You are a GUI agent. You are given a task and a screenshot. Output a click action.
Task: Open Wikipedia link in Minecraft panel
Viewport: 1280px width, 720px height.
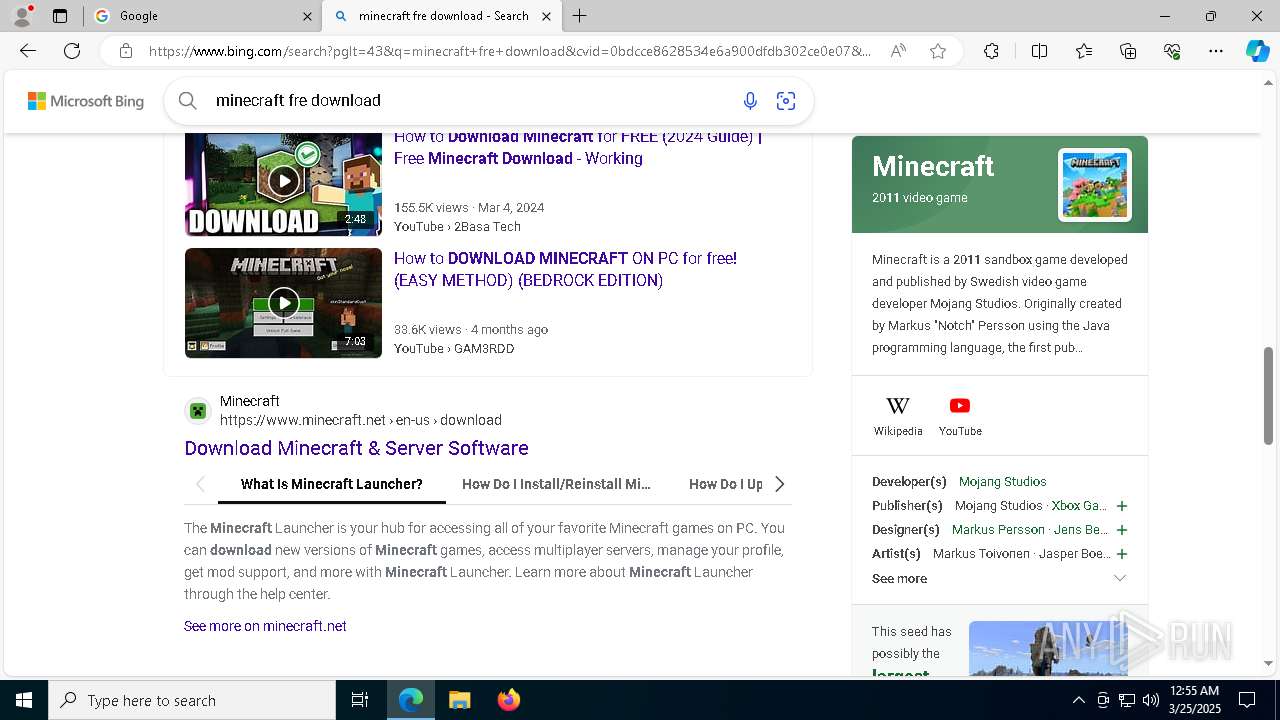(898, 415)
